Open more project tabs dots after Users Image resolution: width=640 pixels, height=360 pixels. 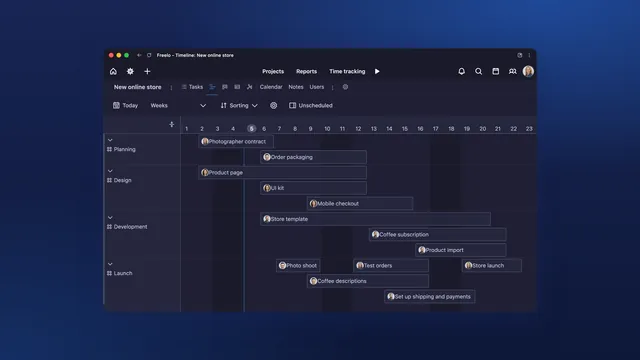pos(333,87)
